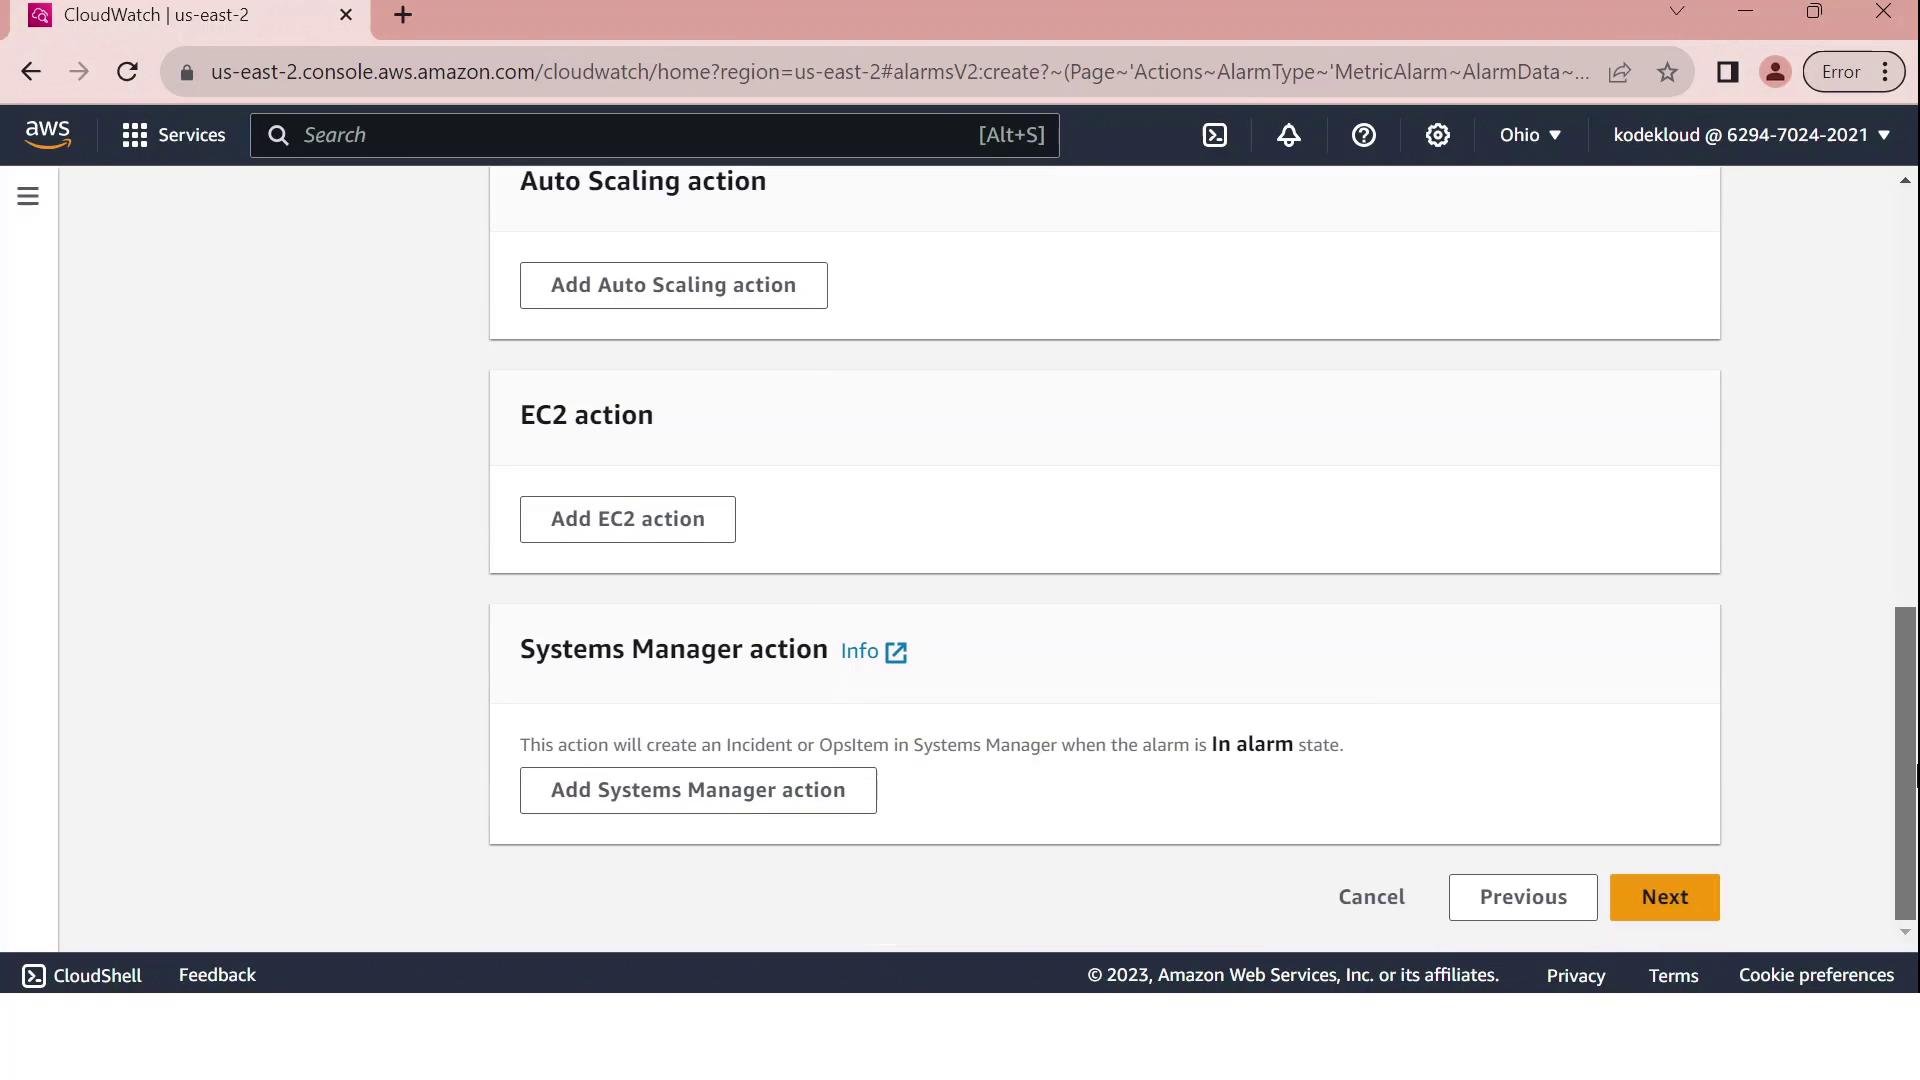Screen dimensions: 1920x1080
Task: Open the Services menu grid
Action: pos(173,135)
